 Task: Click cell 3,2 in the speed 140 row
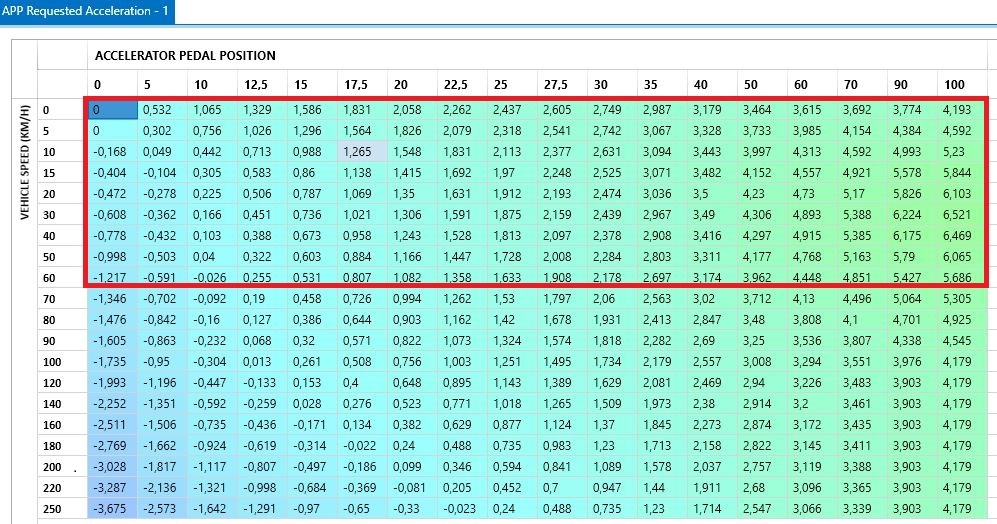812,404
